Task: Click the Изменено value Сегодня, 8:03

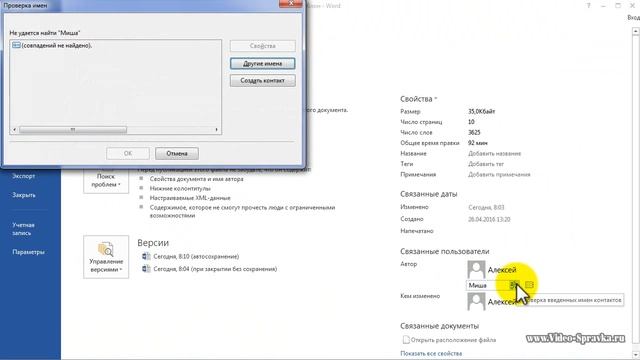Action: [486, 207]
